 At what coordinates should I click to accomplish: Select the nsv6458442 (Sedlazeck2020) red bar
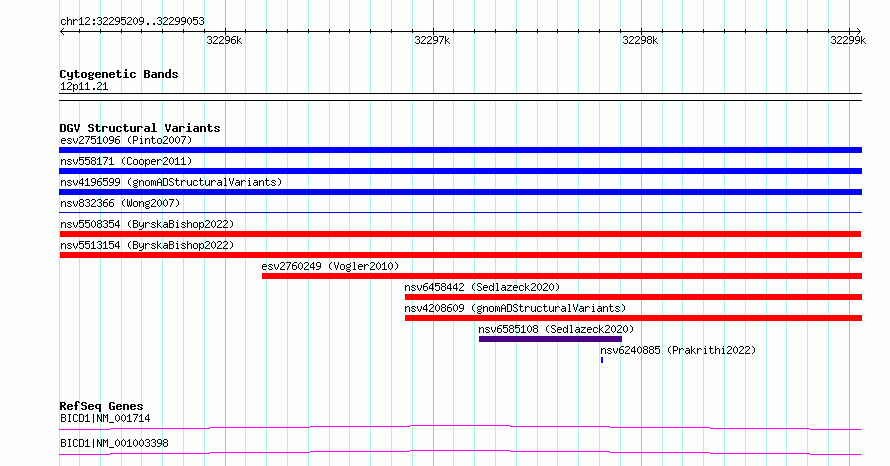point(633,297)
